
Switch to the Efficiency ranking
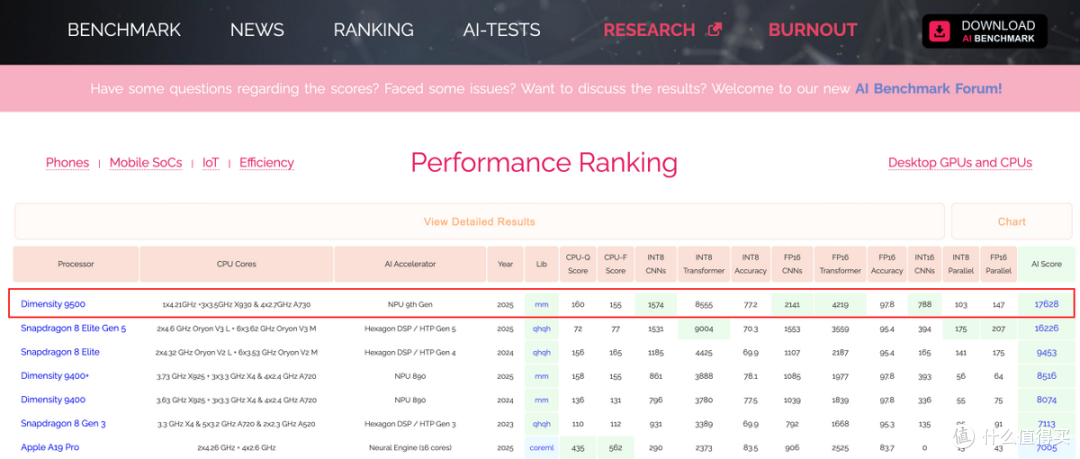click(267, 163)
